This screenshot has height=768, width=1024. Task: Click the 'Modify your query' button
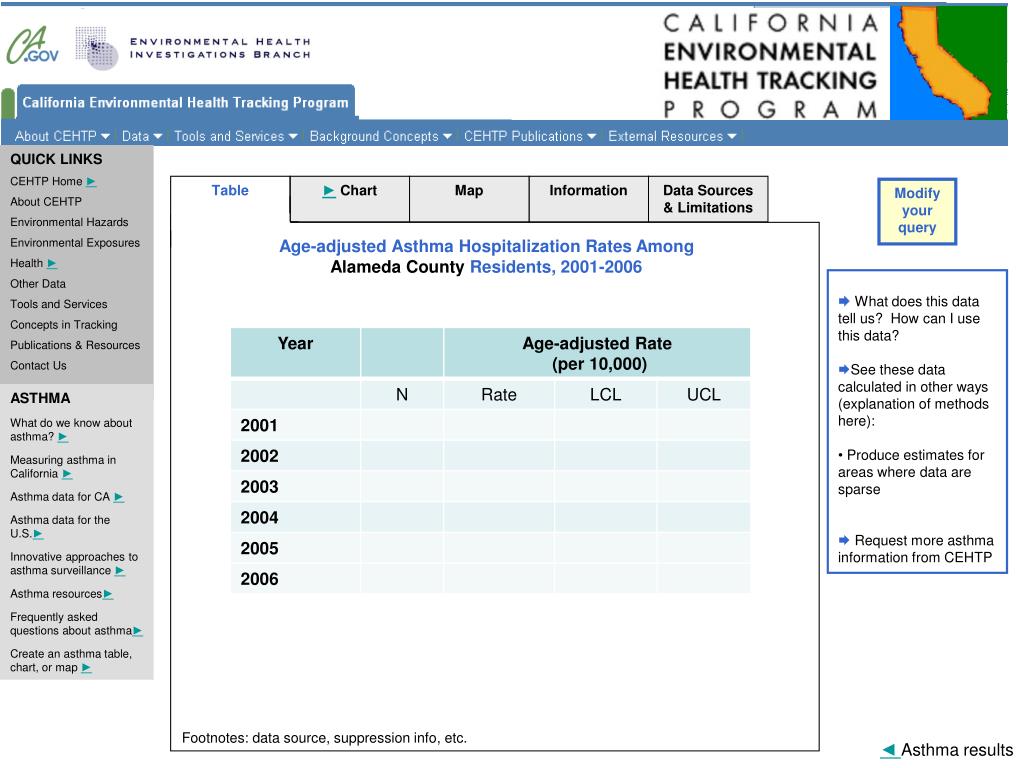(x=917, y=211)
